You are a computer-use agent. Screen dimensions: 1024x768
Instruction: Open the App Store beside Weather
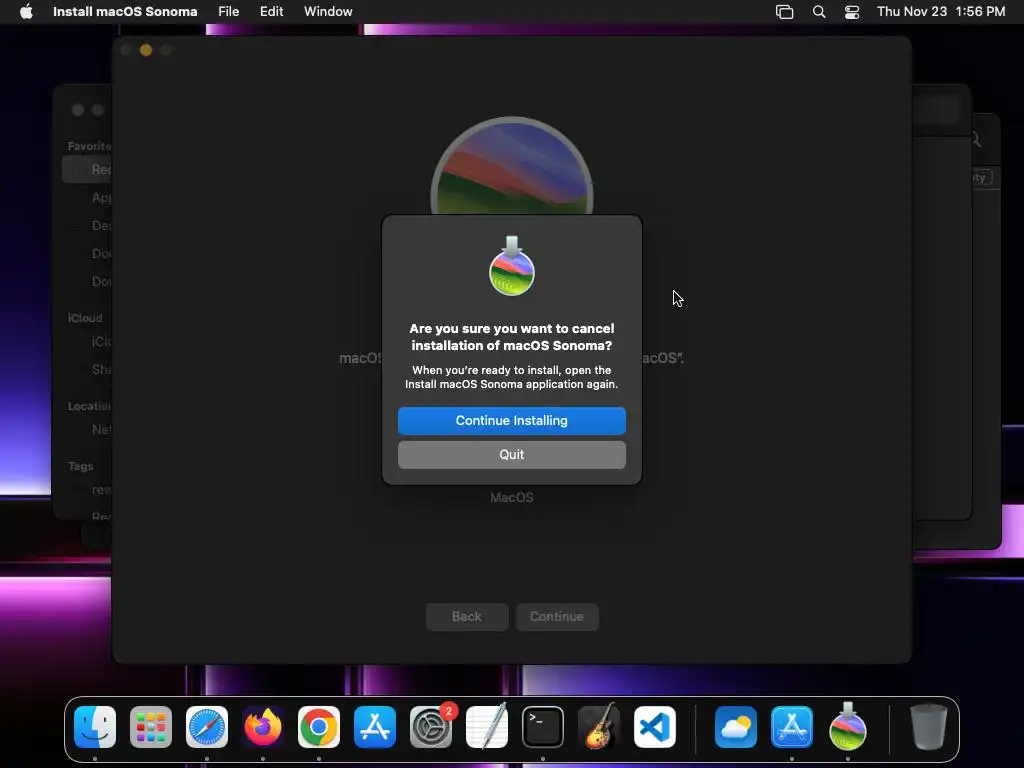(792, 727)
